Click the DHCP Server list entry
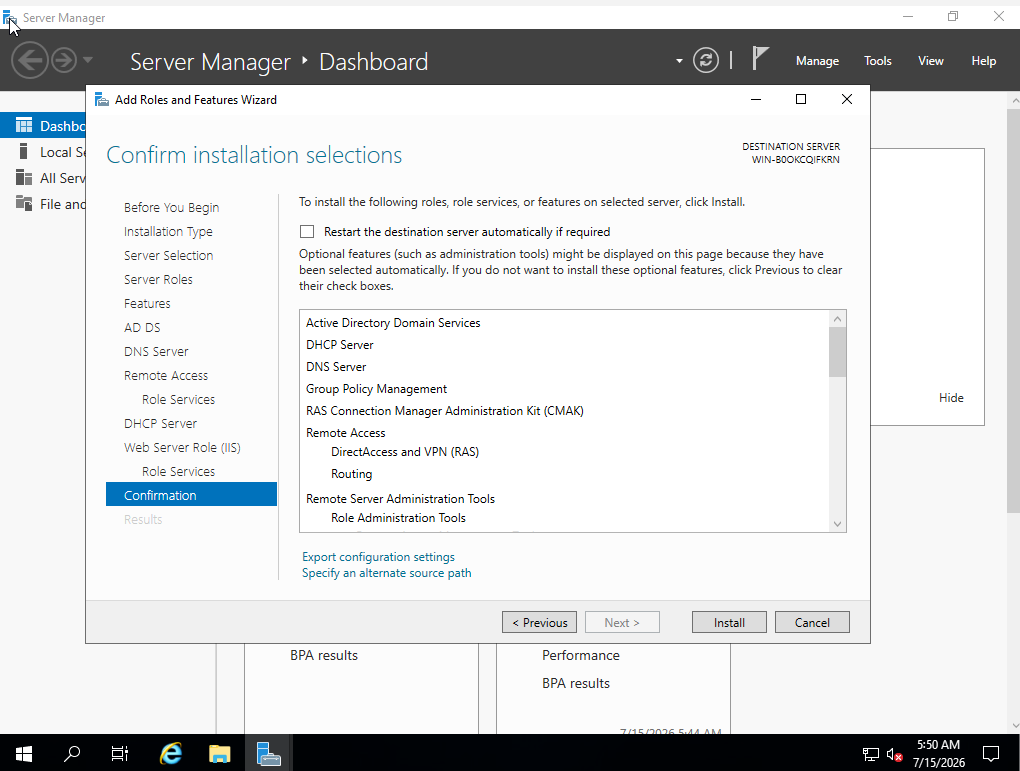Viewport: 1020px width, 771px height. (340, 345)
